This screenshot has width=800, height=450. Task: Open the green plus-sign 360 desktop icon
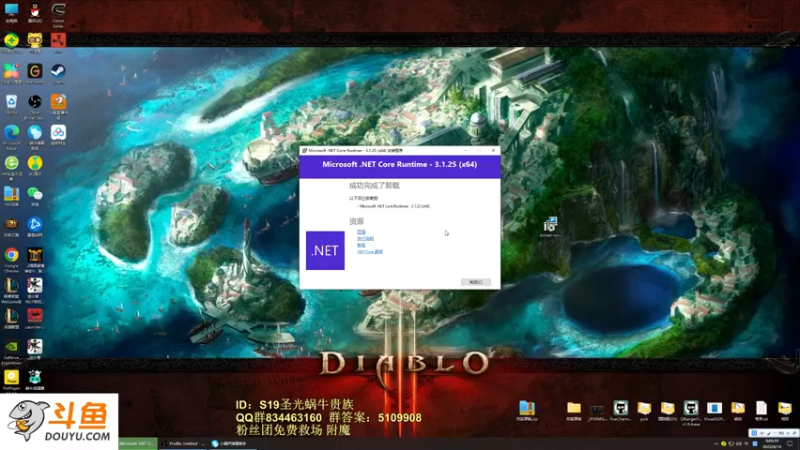coord(11,43)
